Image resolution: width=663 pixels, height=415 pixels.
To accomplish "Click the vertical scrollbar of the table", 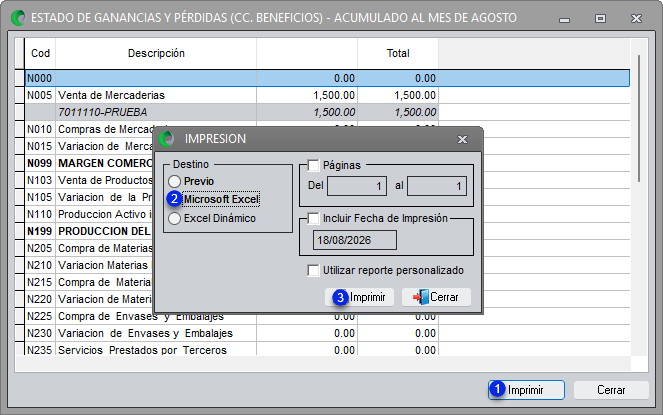I will tap(639, 118).
